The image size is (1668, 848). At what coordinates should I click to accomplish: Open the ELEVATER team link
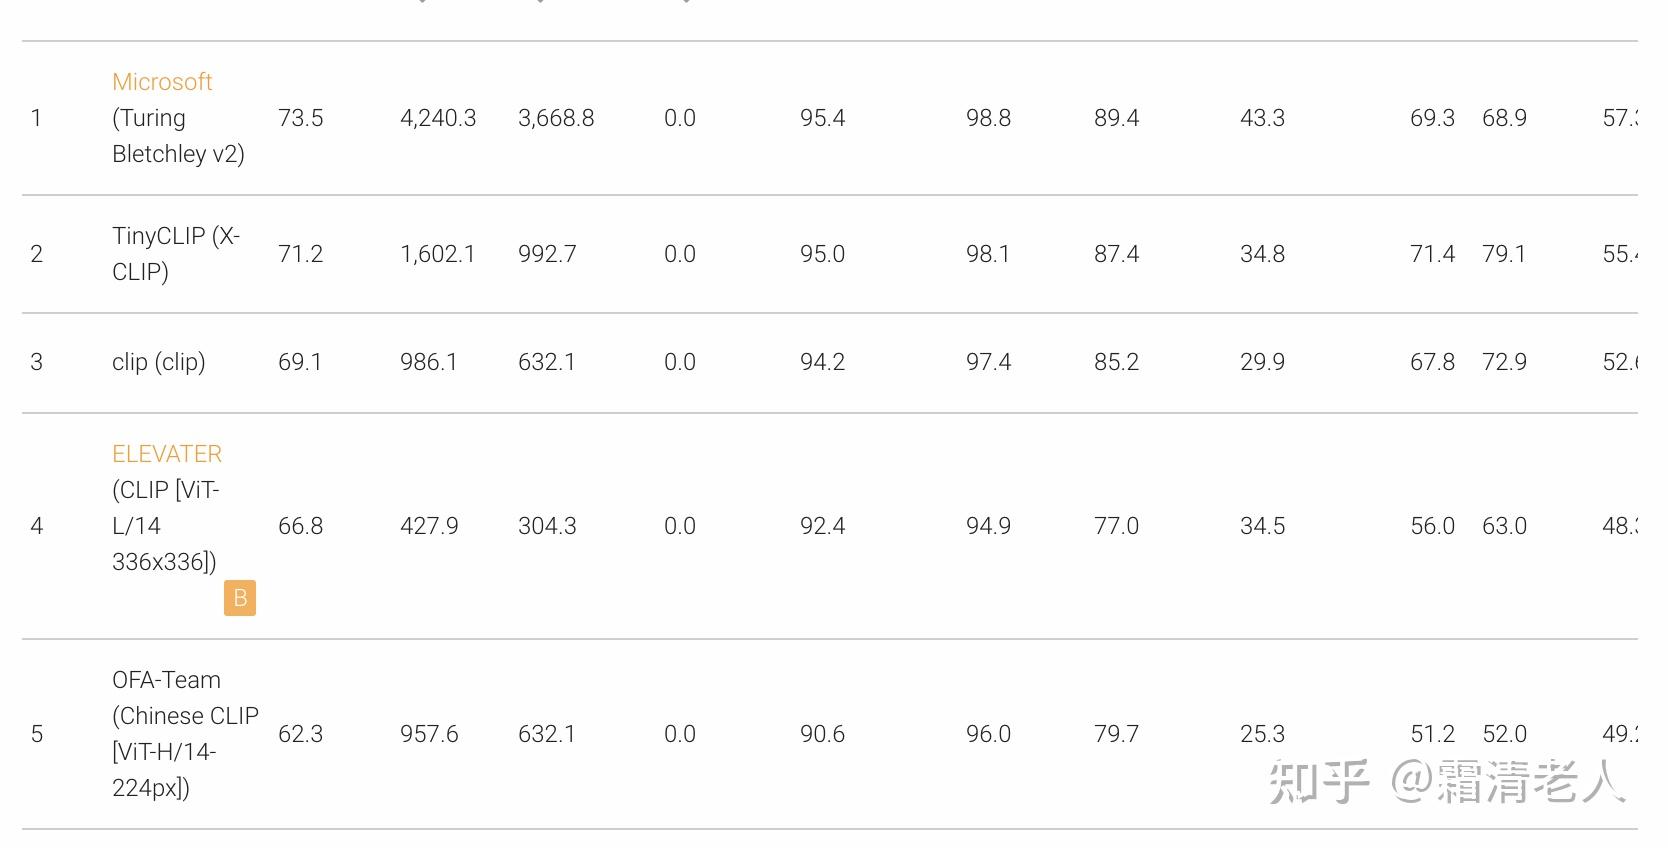[167, 454]
